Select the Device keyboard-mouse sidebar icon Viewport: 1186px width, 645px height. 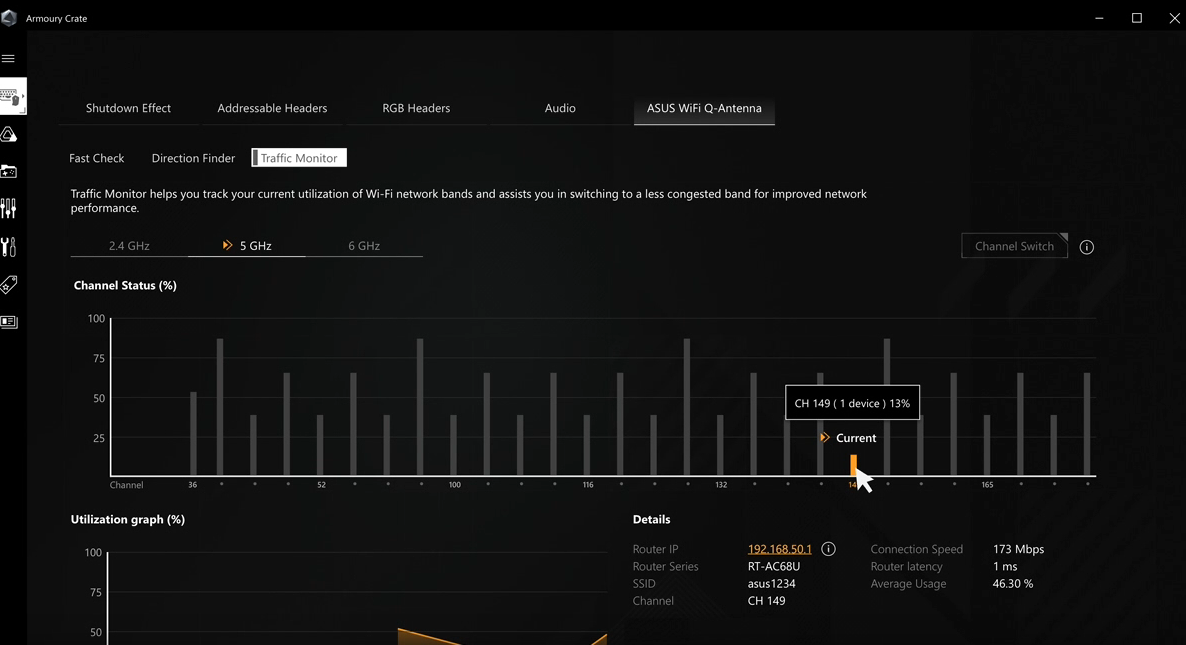point(11,97)
